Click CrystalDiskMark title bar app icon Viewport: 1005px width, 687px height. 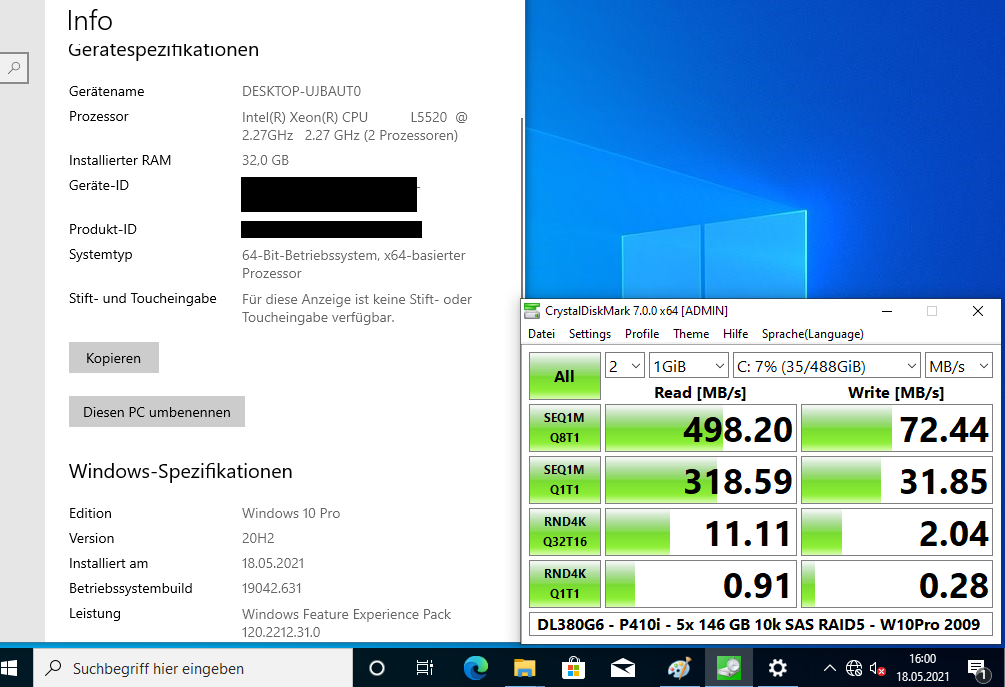click(x=532, y=311)
